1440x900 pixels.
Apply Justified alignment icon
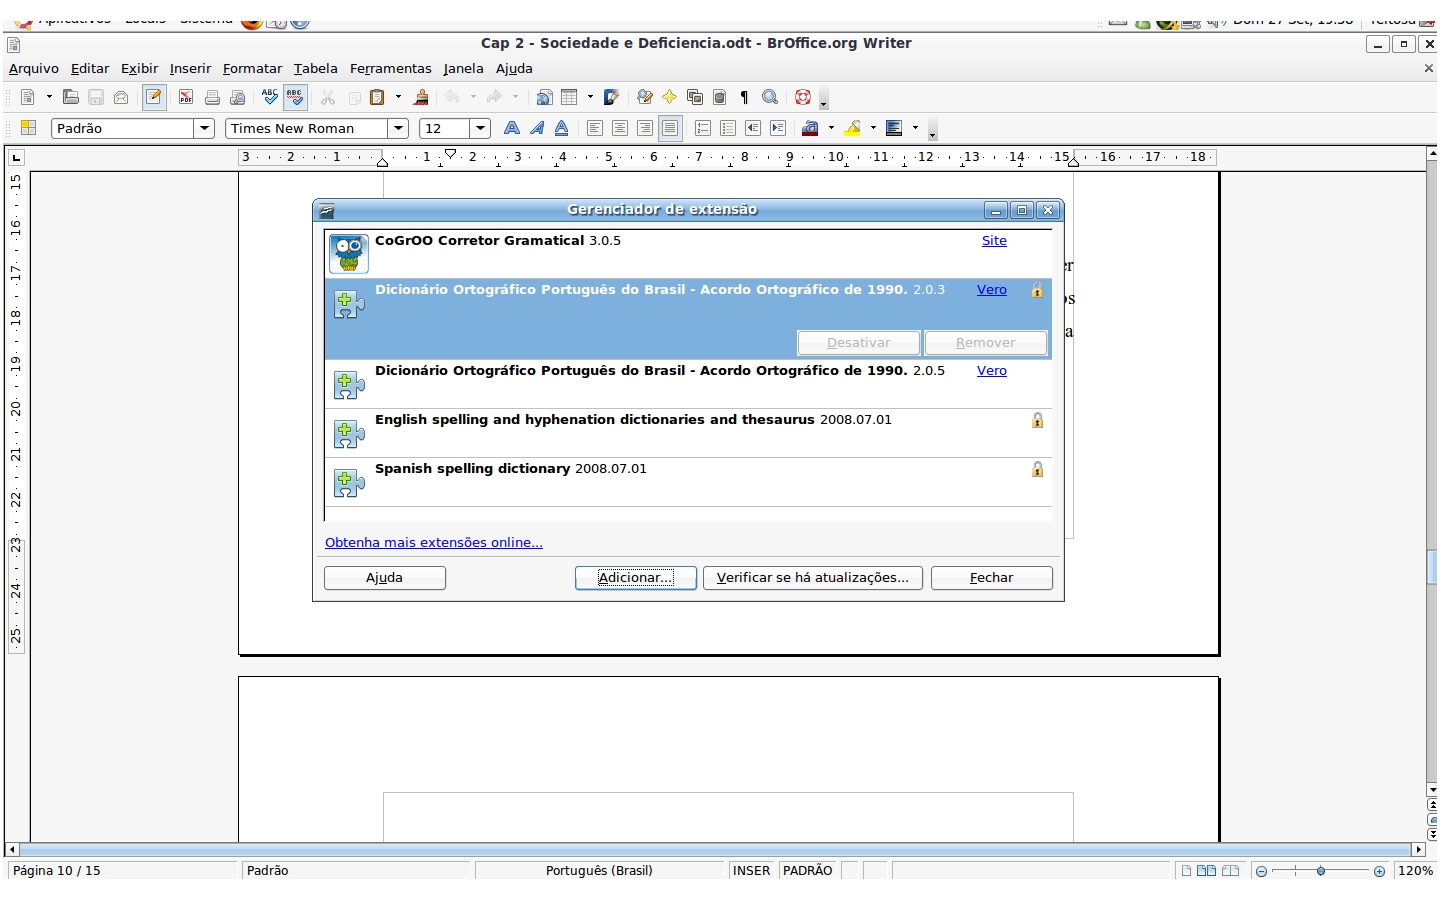tap(671, 128)
